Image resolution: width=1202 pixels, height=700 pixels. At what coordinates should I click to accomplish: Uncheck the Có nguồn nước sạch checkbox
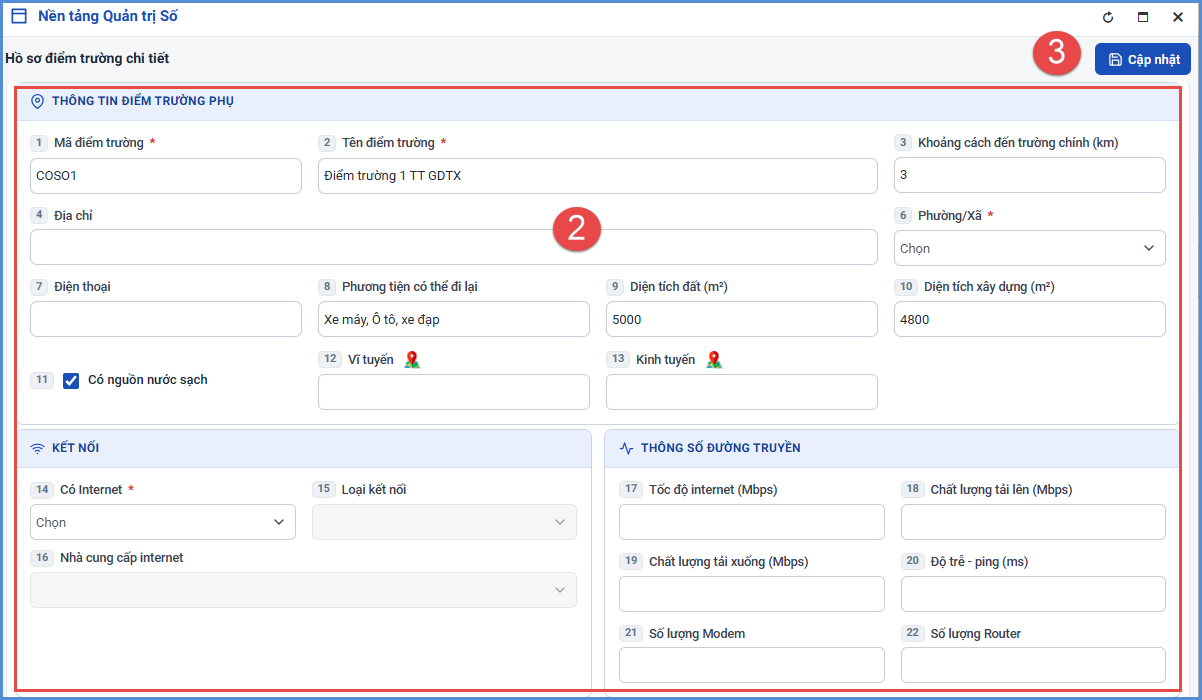[x=71, y=380]
